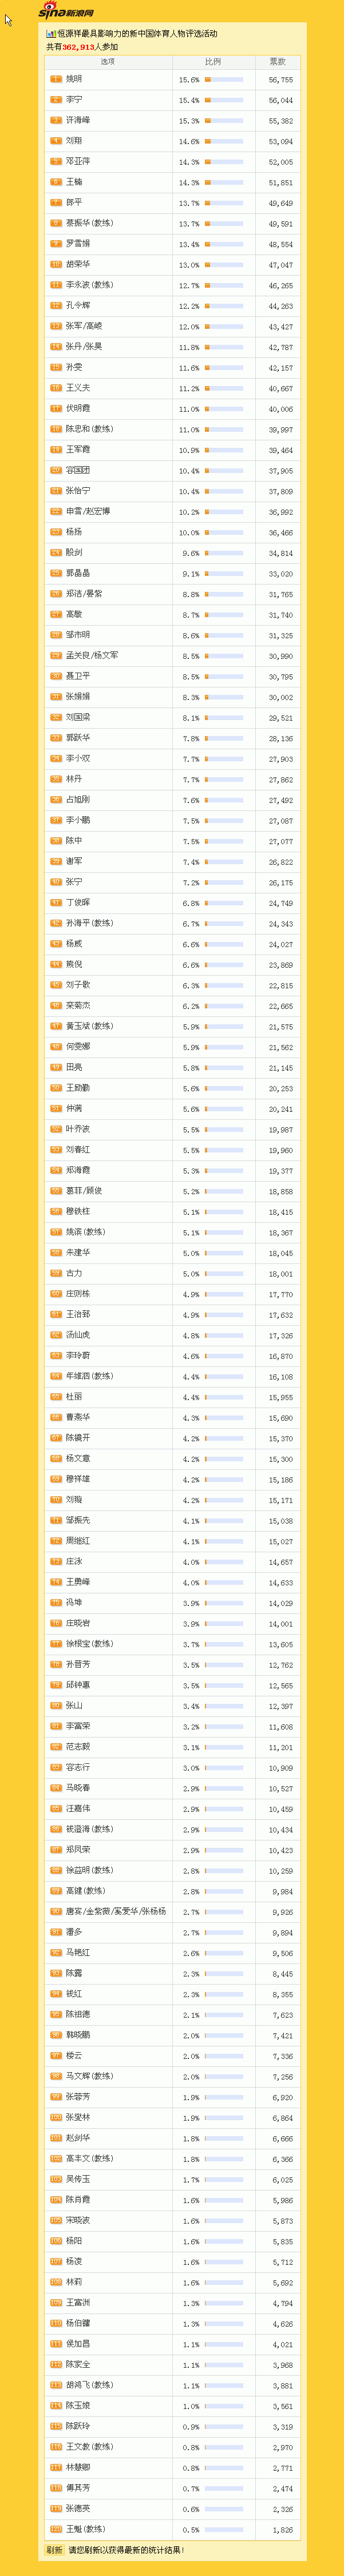The width and height of the screenshot is (344, 2576).
Task: Click the percentage bar for 蔡振华(教练)
Action: [223, 223]
